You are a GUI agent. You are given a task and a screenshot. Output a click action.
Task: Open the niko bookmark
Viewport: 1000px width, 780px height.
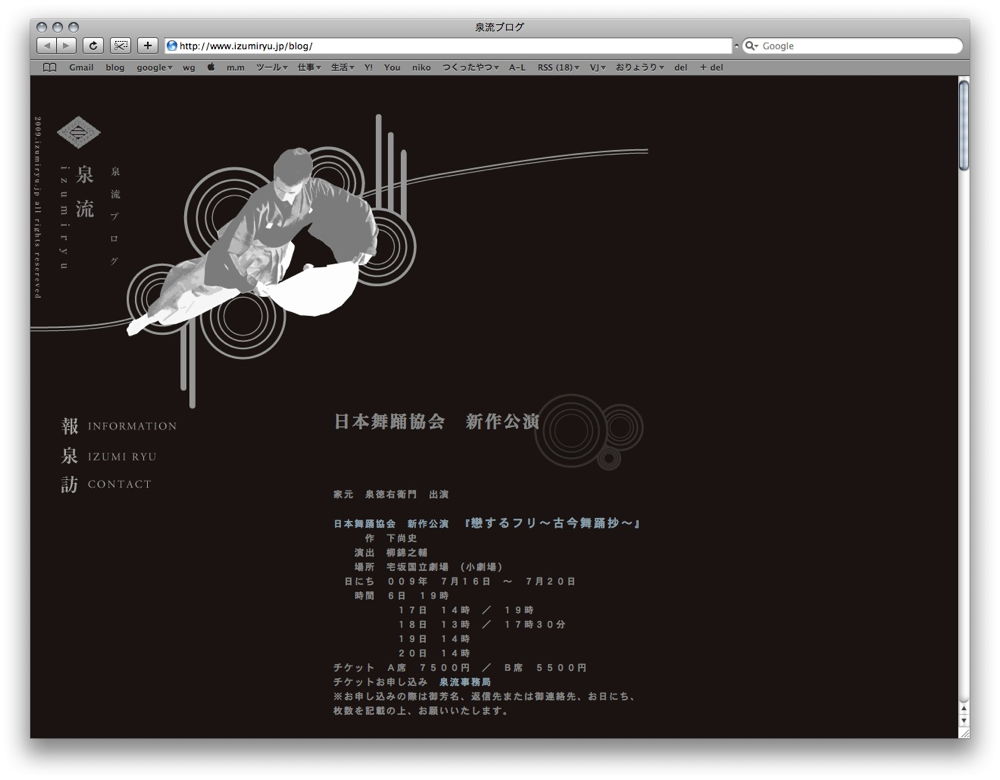point(421,68)
